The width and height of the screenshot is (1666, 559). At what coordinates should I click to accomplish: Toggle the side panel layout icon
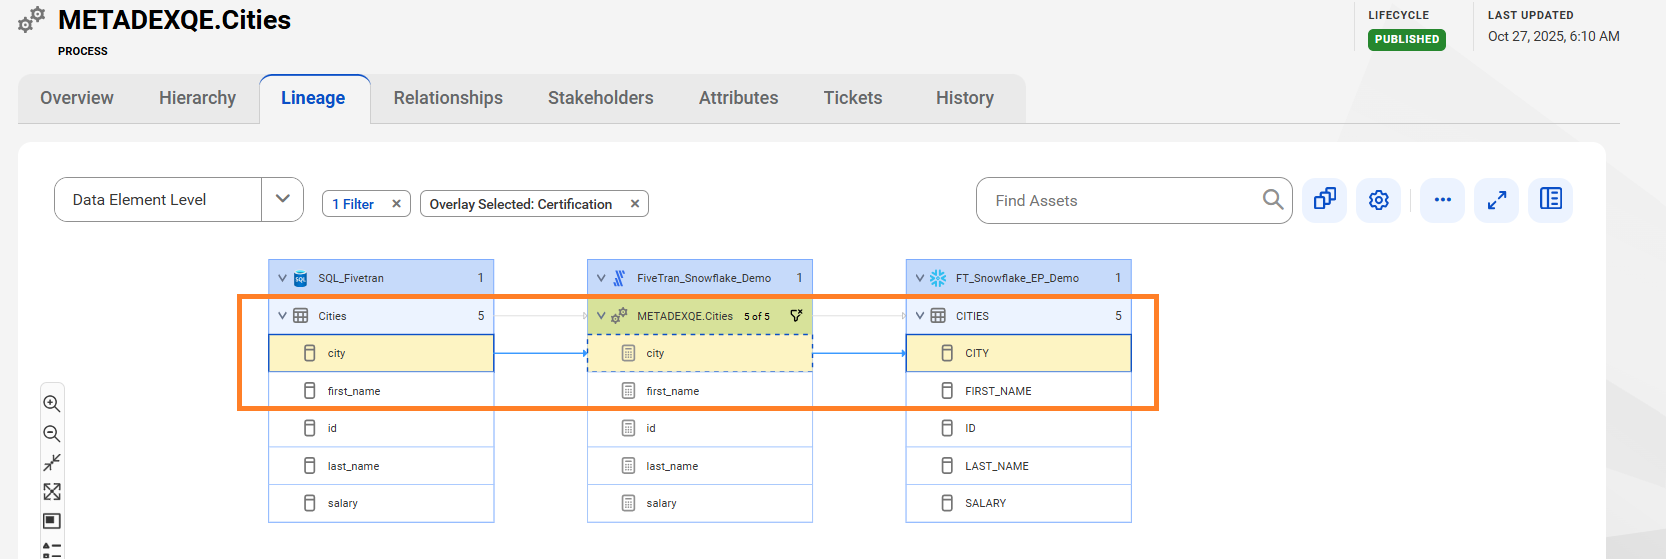1551,199
